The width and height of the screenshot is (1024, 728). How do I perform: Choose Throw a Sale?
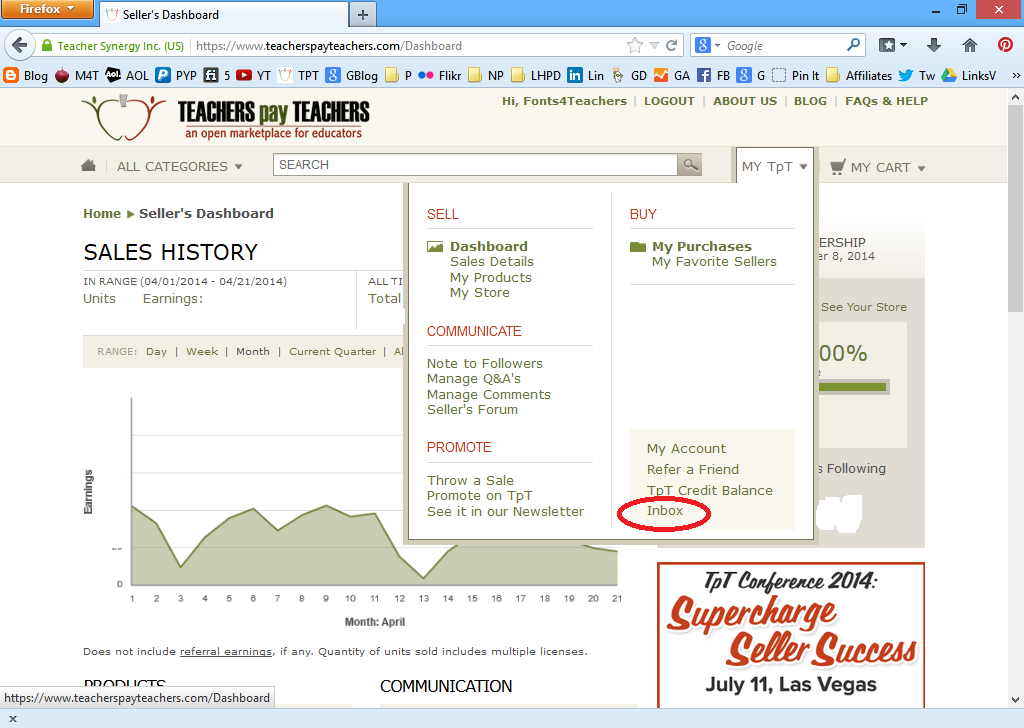click(470, 480)
